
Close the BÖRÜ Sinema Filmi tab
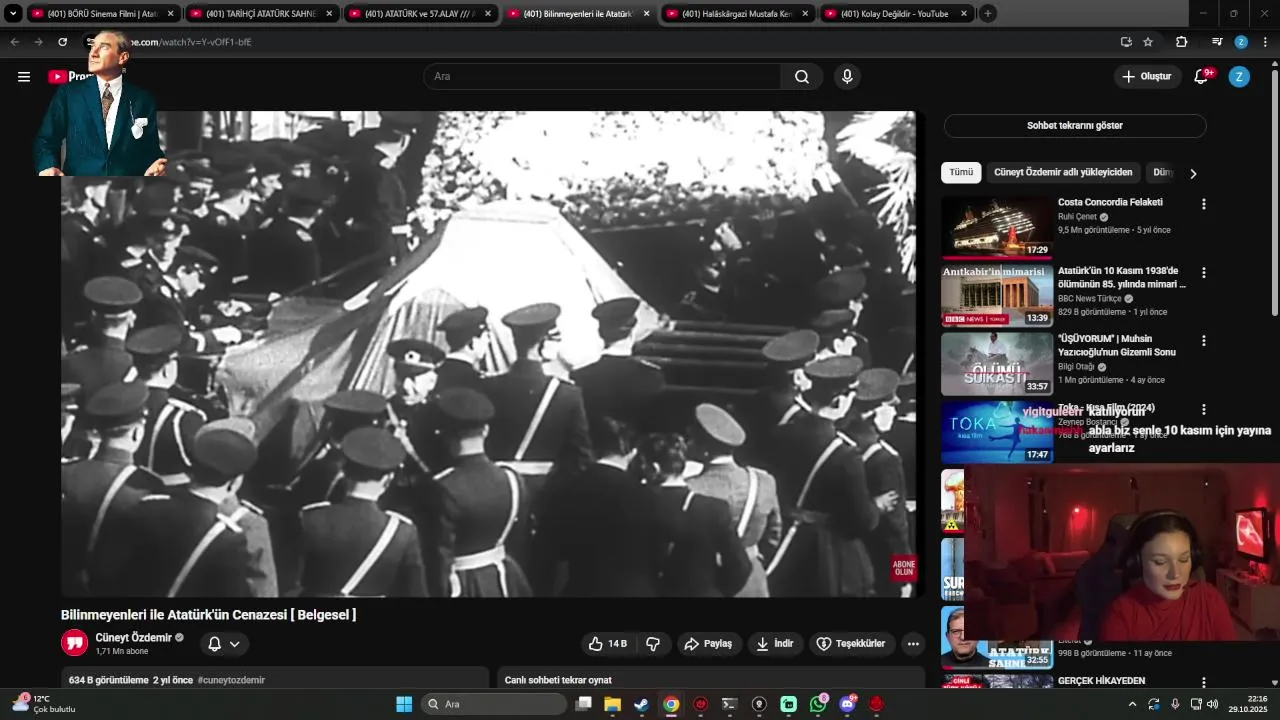pyautogui.click(x=170, y=14)
